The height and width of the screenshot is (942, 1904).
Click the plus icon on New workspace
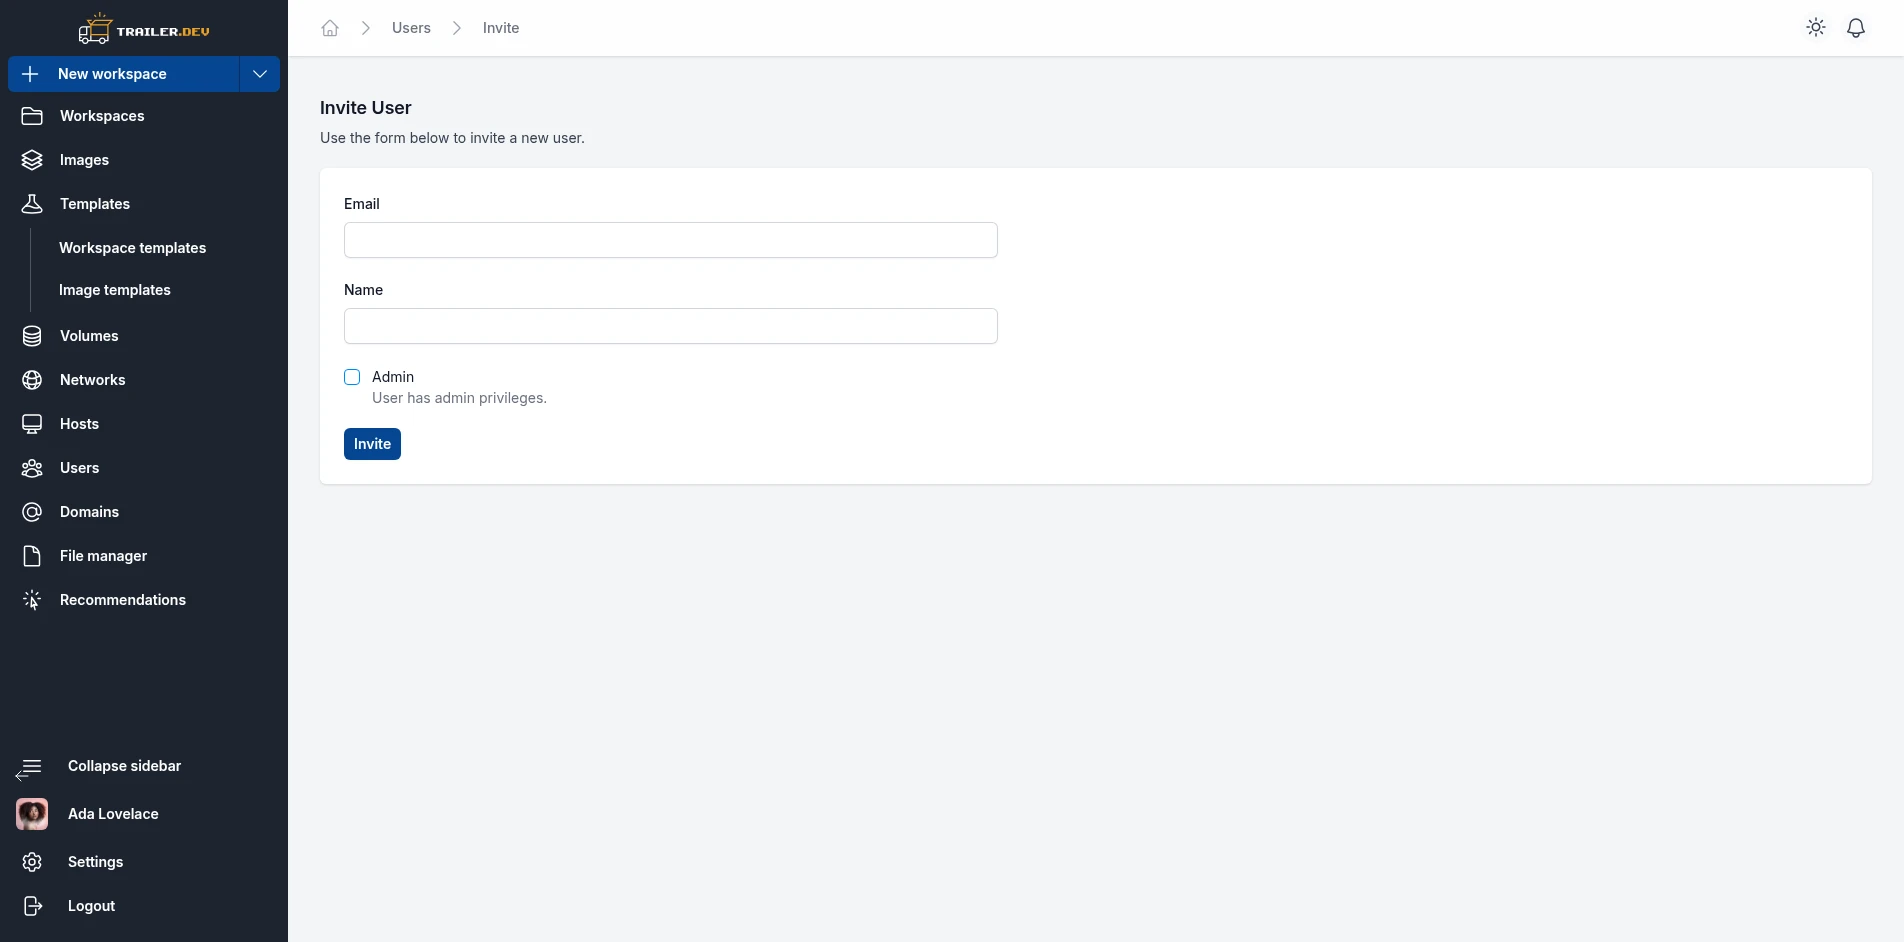[30, 74]
